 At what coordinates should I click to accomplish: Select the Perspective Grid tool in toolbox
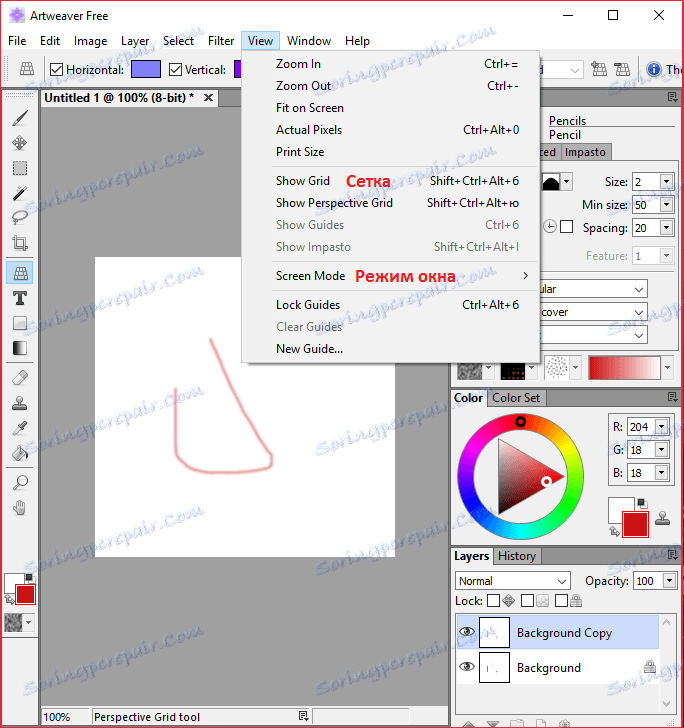click(20, 273)
